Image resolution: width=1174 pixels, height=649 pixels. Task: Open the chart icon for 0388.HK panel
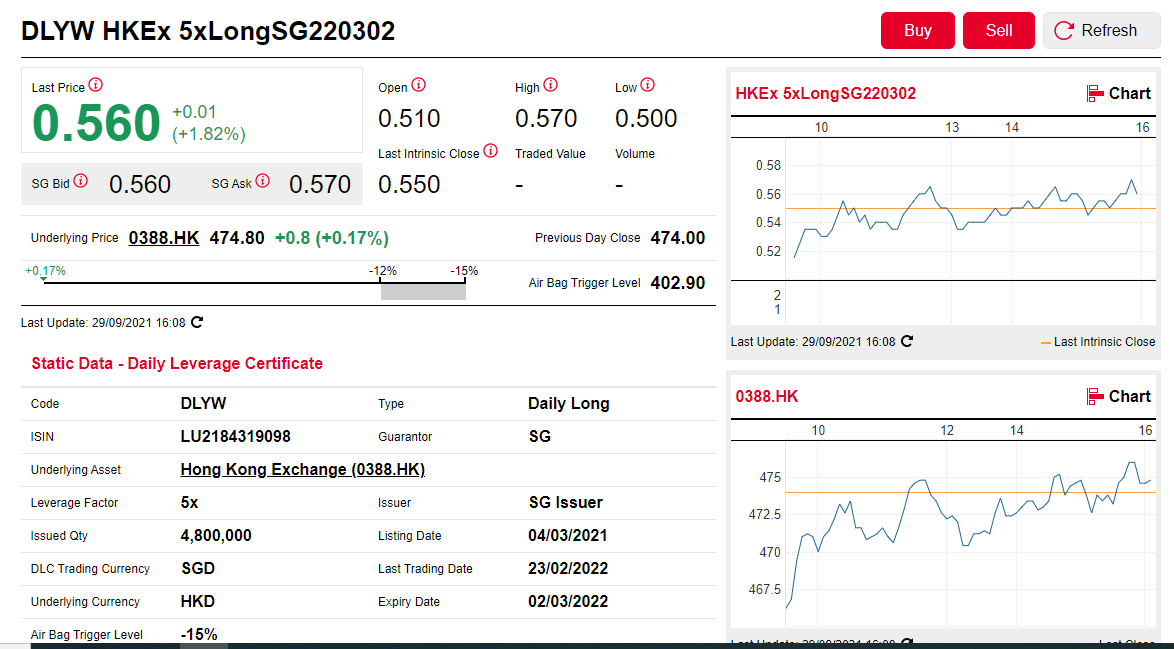(x=1095, y=397)
